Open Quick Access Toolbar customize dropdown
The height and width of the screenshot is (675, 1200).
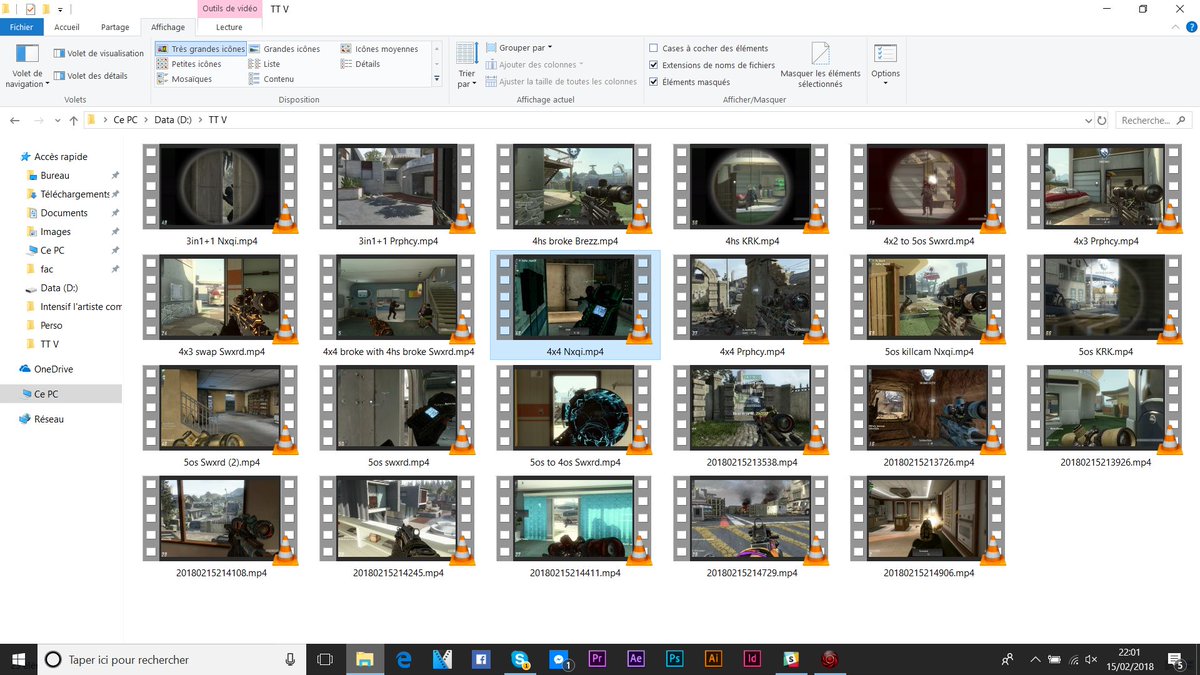coord(61,8)
